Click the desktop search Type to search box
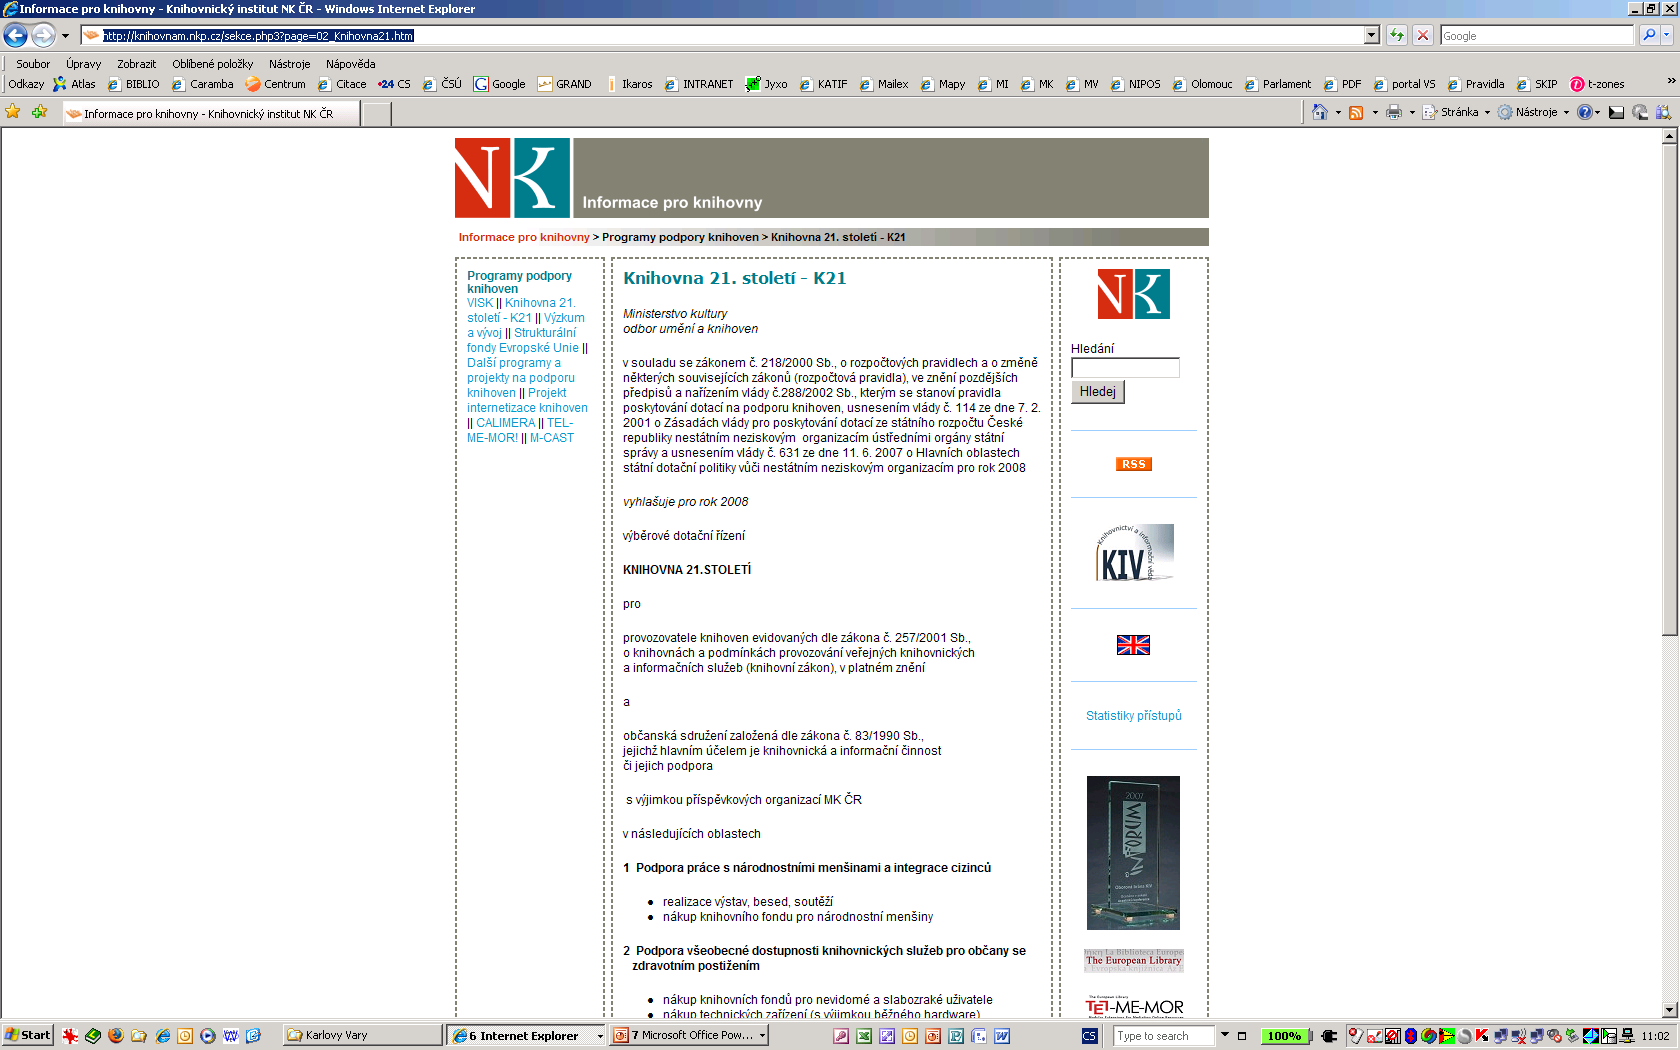 tap(1163, 1036)
